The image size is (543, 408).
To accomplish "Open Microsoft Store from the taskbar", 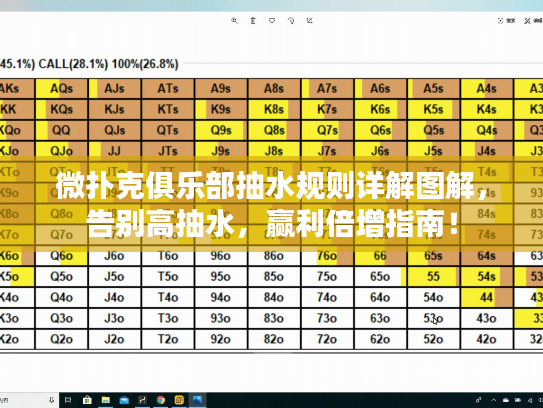I will [87, 400].
